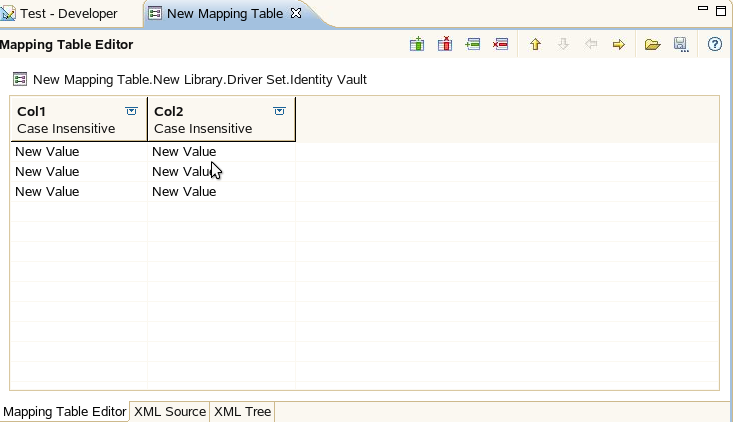Viewport: 733px width, 422px height.
Task: Open the XML Source tab
Action: (x=170, y=412)
